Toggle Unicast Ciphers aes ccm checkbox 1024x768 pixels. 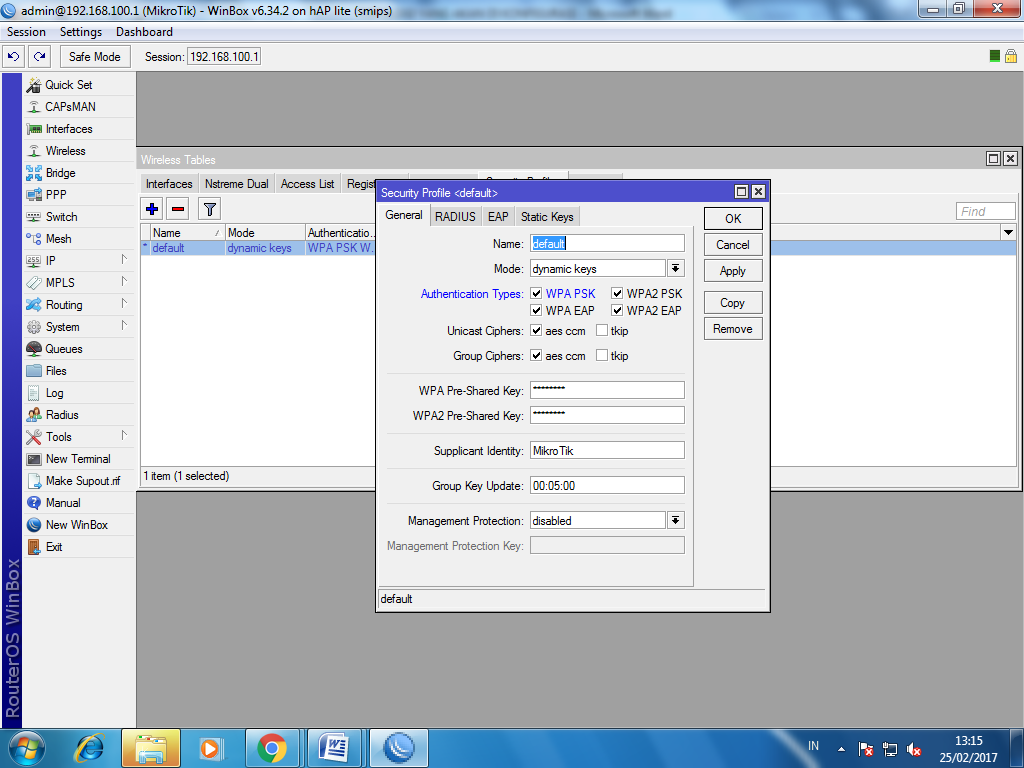pyautogui.click(x=536, y=330)
